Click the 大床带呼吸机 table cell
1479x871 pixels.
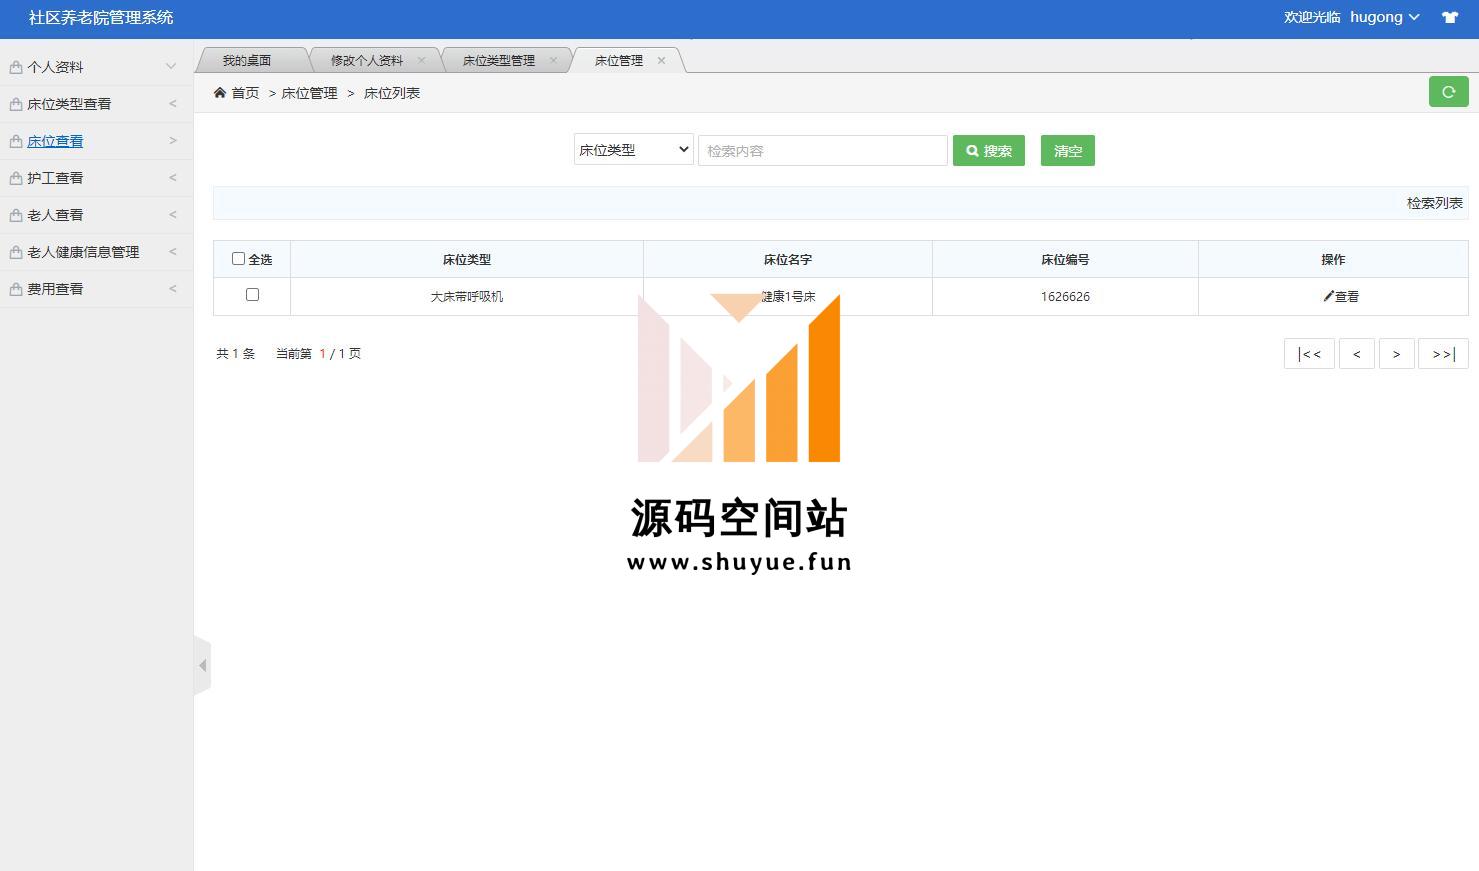pyautogui.click(x=467, y=296)
